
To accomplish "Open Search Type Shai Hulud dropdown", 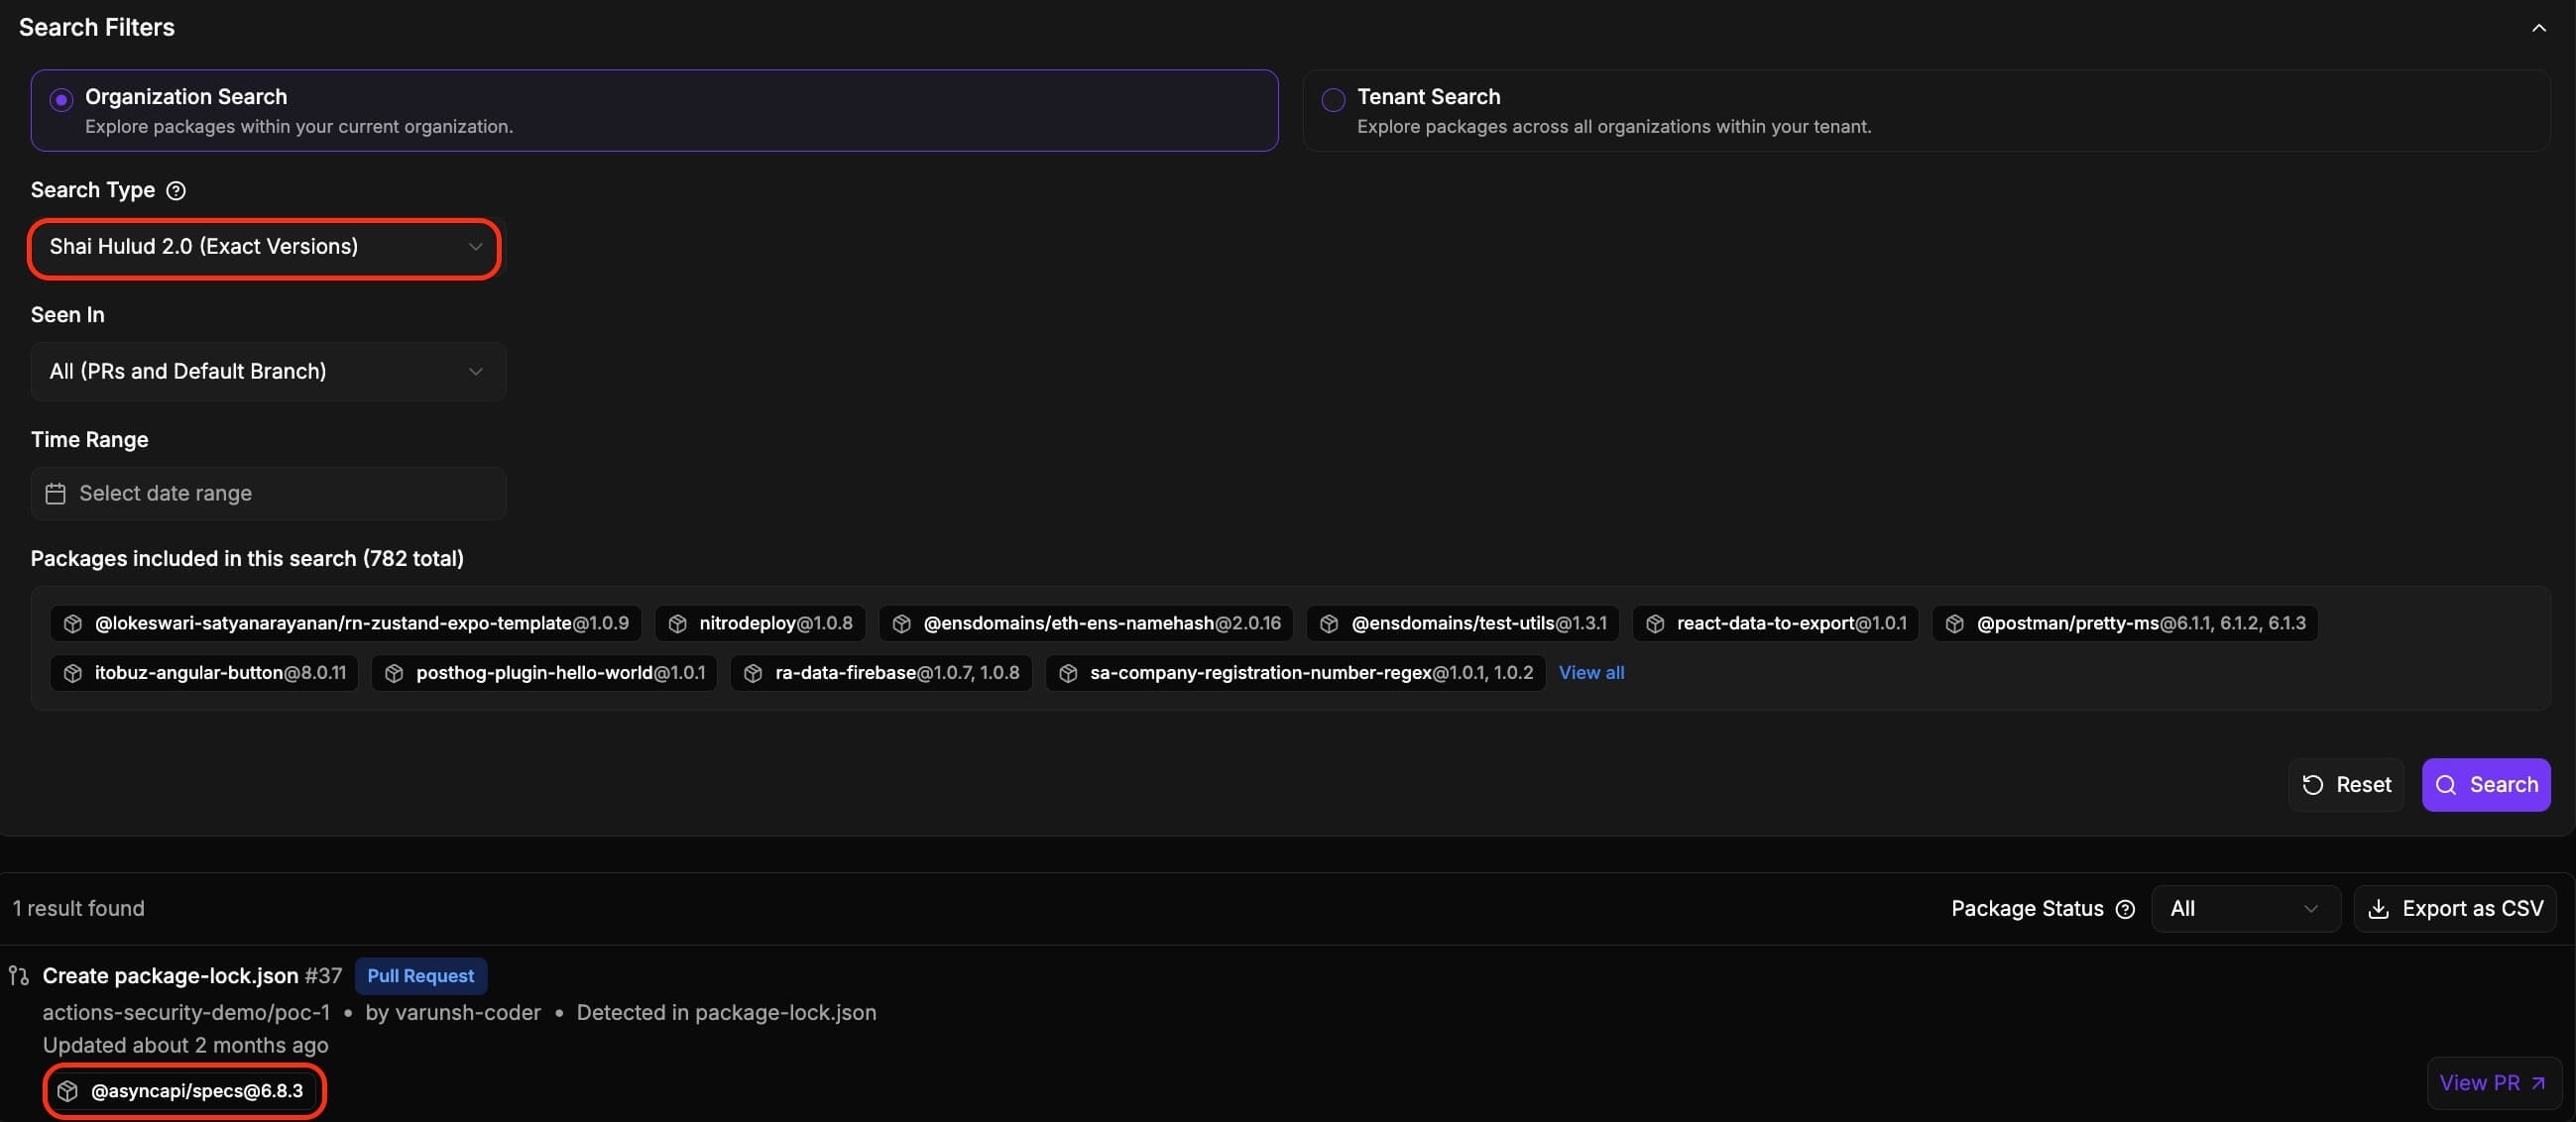I will pos(264,247).
